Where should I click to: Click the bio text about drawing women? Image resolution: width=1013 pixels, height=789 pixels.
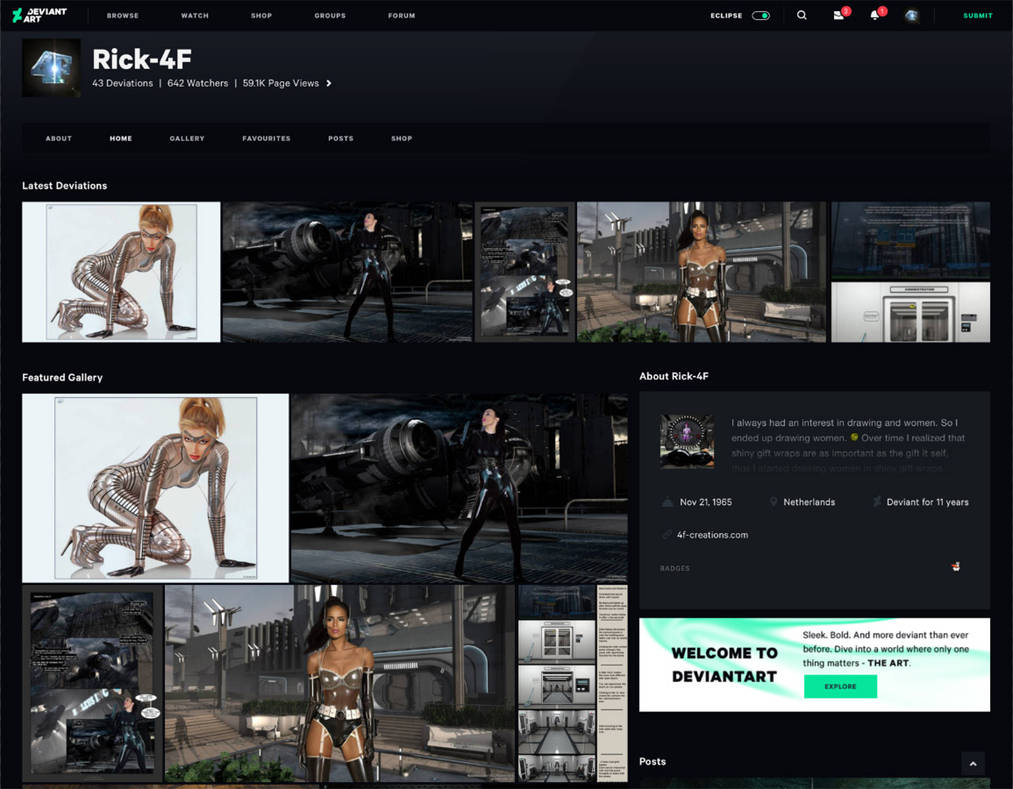pos(848,445)
